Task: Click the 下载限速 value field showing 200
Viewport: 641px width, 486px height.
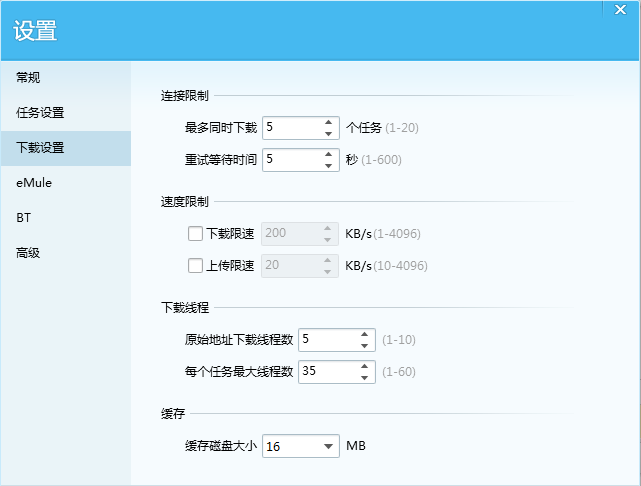Action: click(300, 234)
